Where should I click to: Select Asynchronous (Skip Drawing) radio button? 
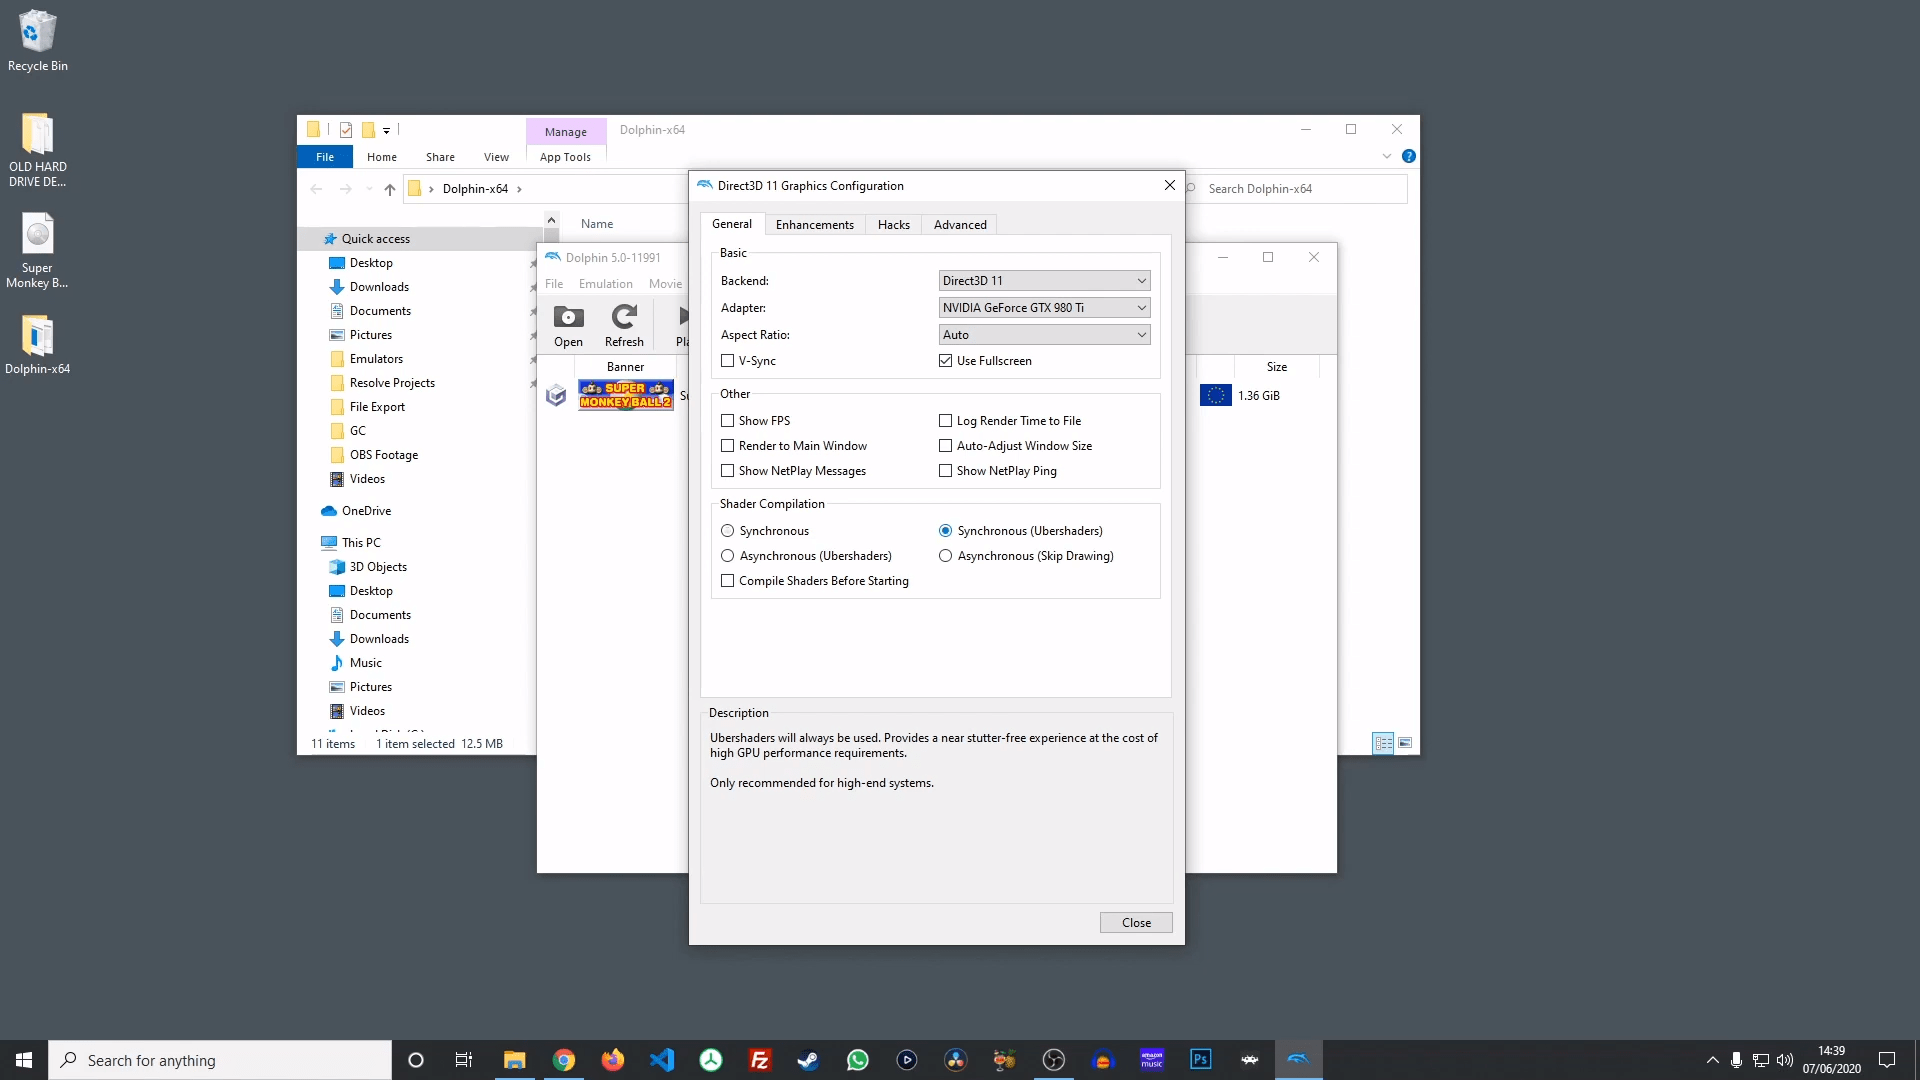[945, 555]
